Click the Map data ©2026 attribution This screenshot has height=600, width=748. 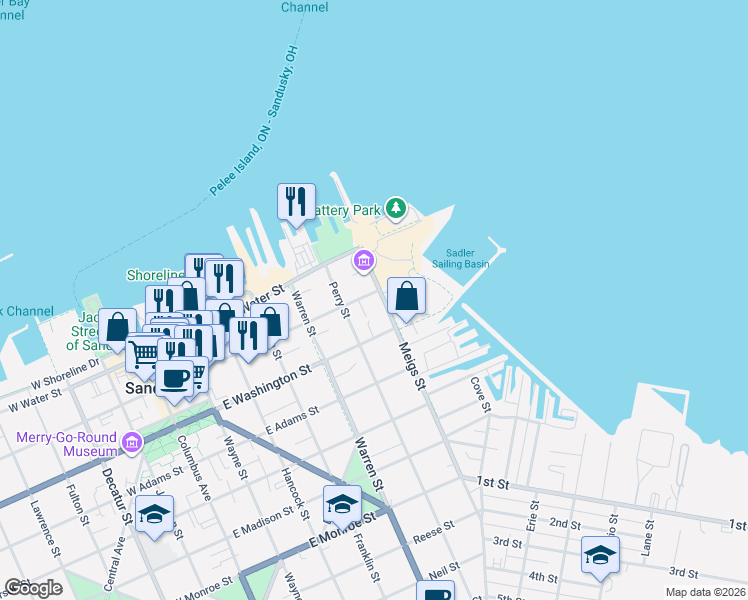pyautogui.click(x=705, y=593)
